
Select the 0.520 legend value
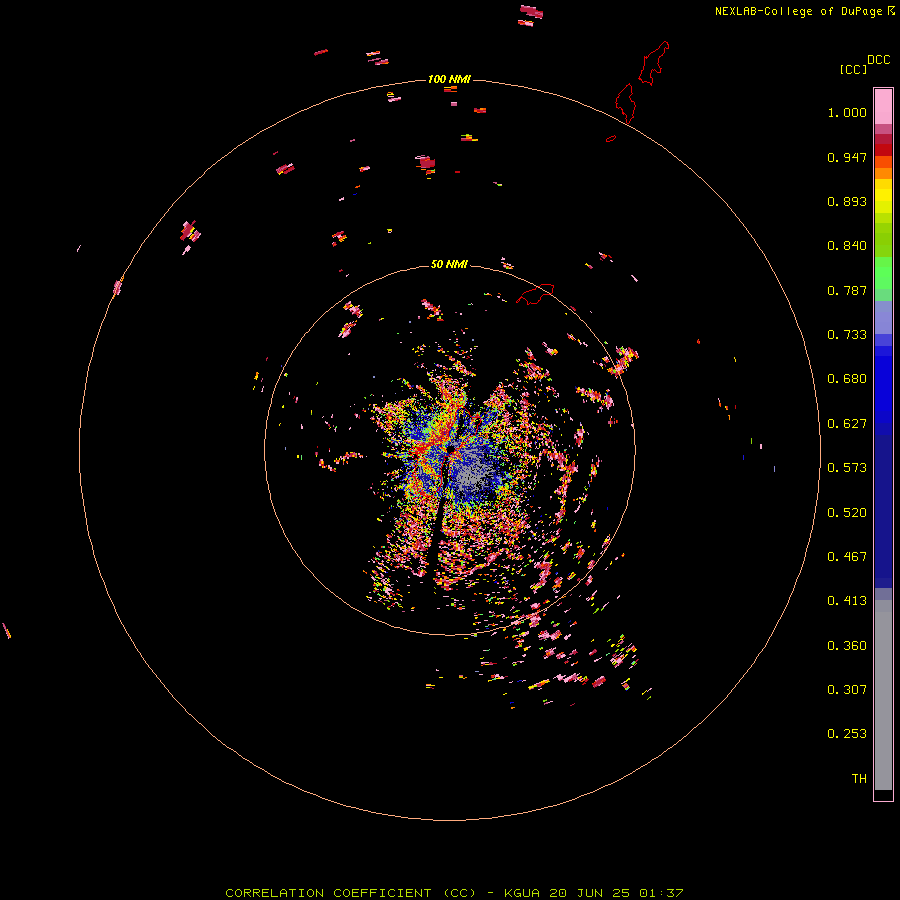click(847, 513)
